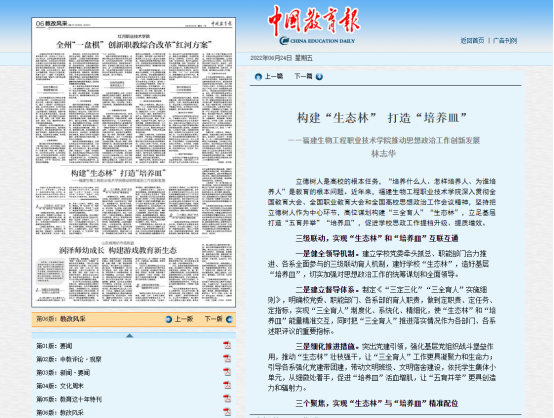Open 润泽郝幼成长 article region in page thumbnail
The height and width of the screenshot is (418, 554).
[x=118, y=250]
